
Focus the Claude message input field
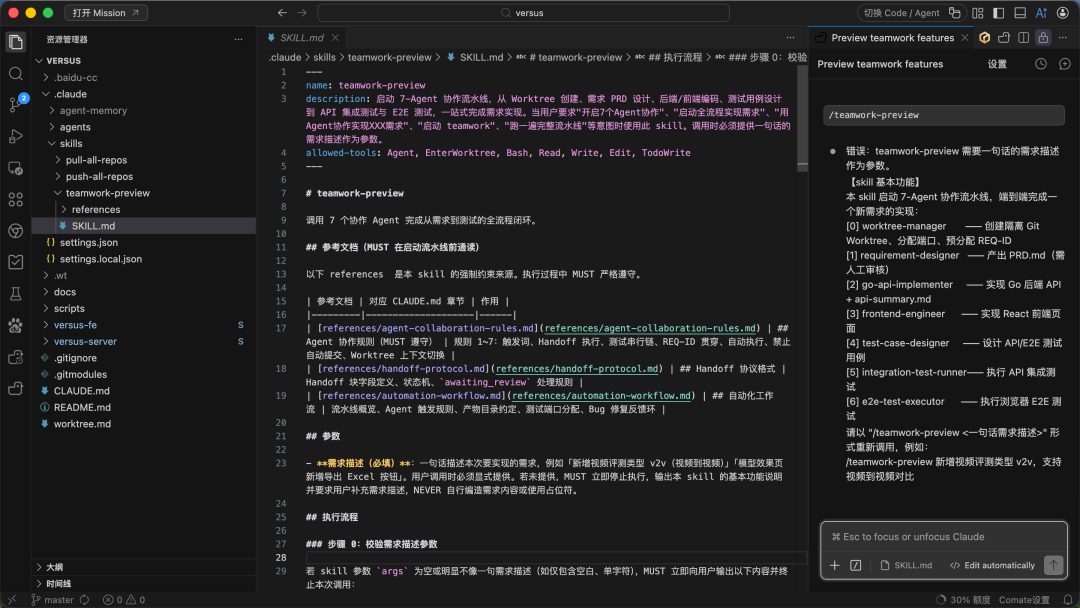click(x=944, y=537)
